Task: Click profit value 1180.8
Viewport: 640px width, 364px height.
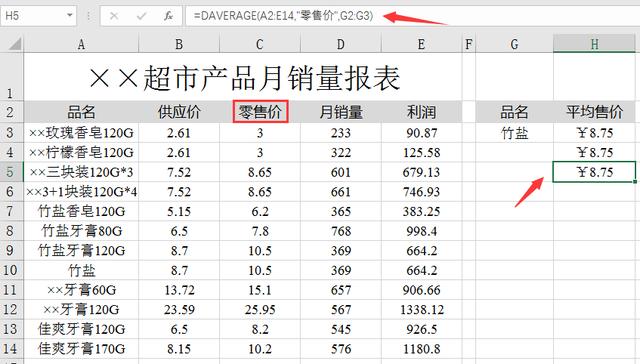Action: pyautogui.click(x=421, y=348)
